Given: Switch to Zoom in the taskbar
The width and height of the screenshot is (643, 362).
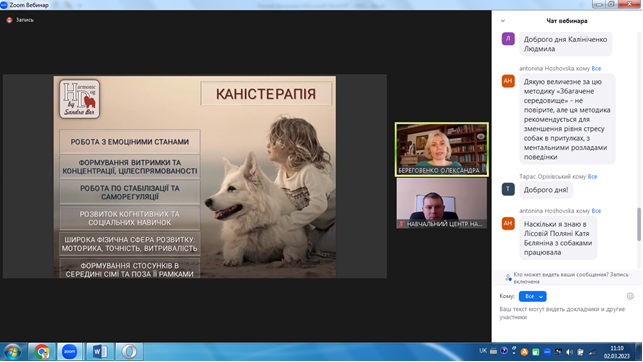Looking at the screenshot, I should click(x=69, y=352).
